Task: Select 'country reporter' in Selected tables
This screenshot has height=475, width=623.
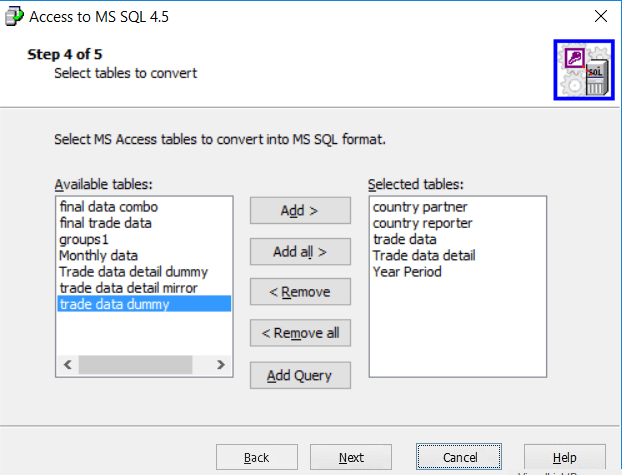Action: (457, 223)
